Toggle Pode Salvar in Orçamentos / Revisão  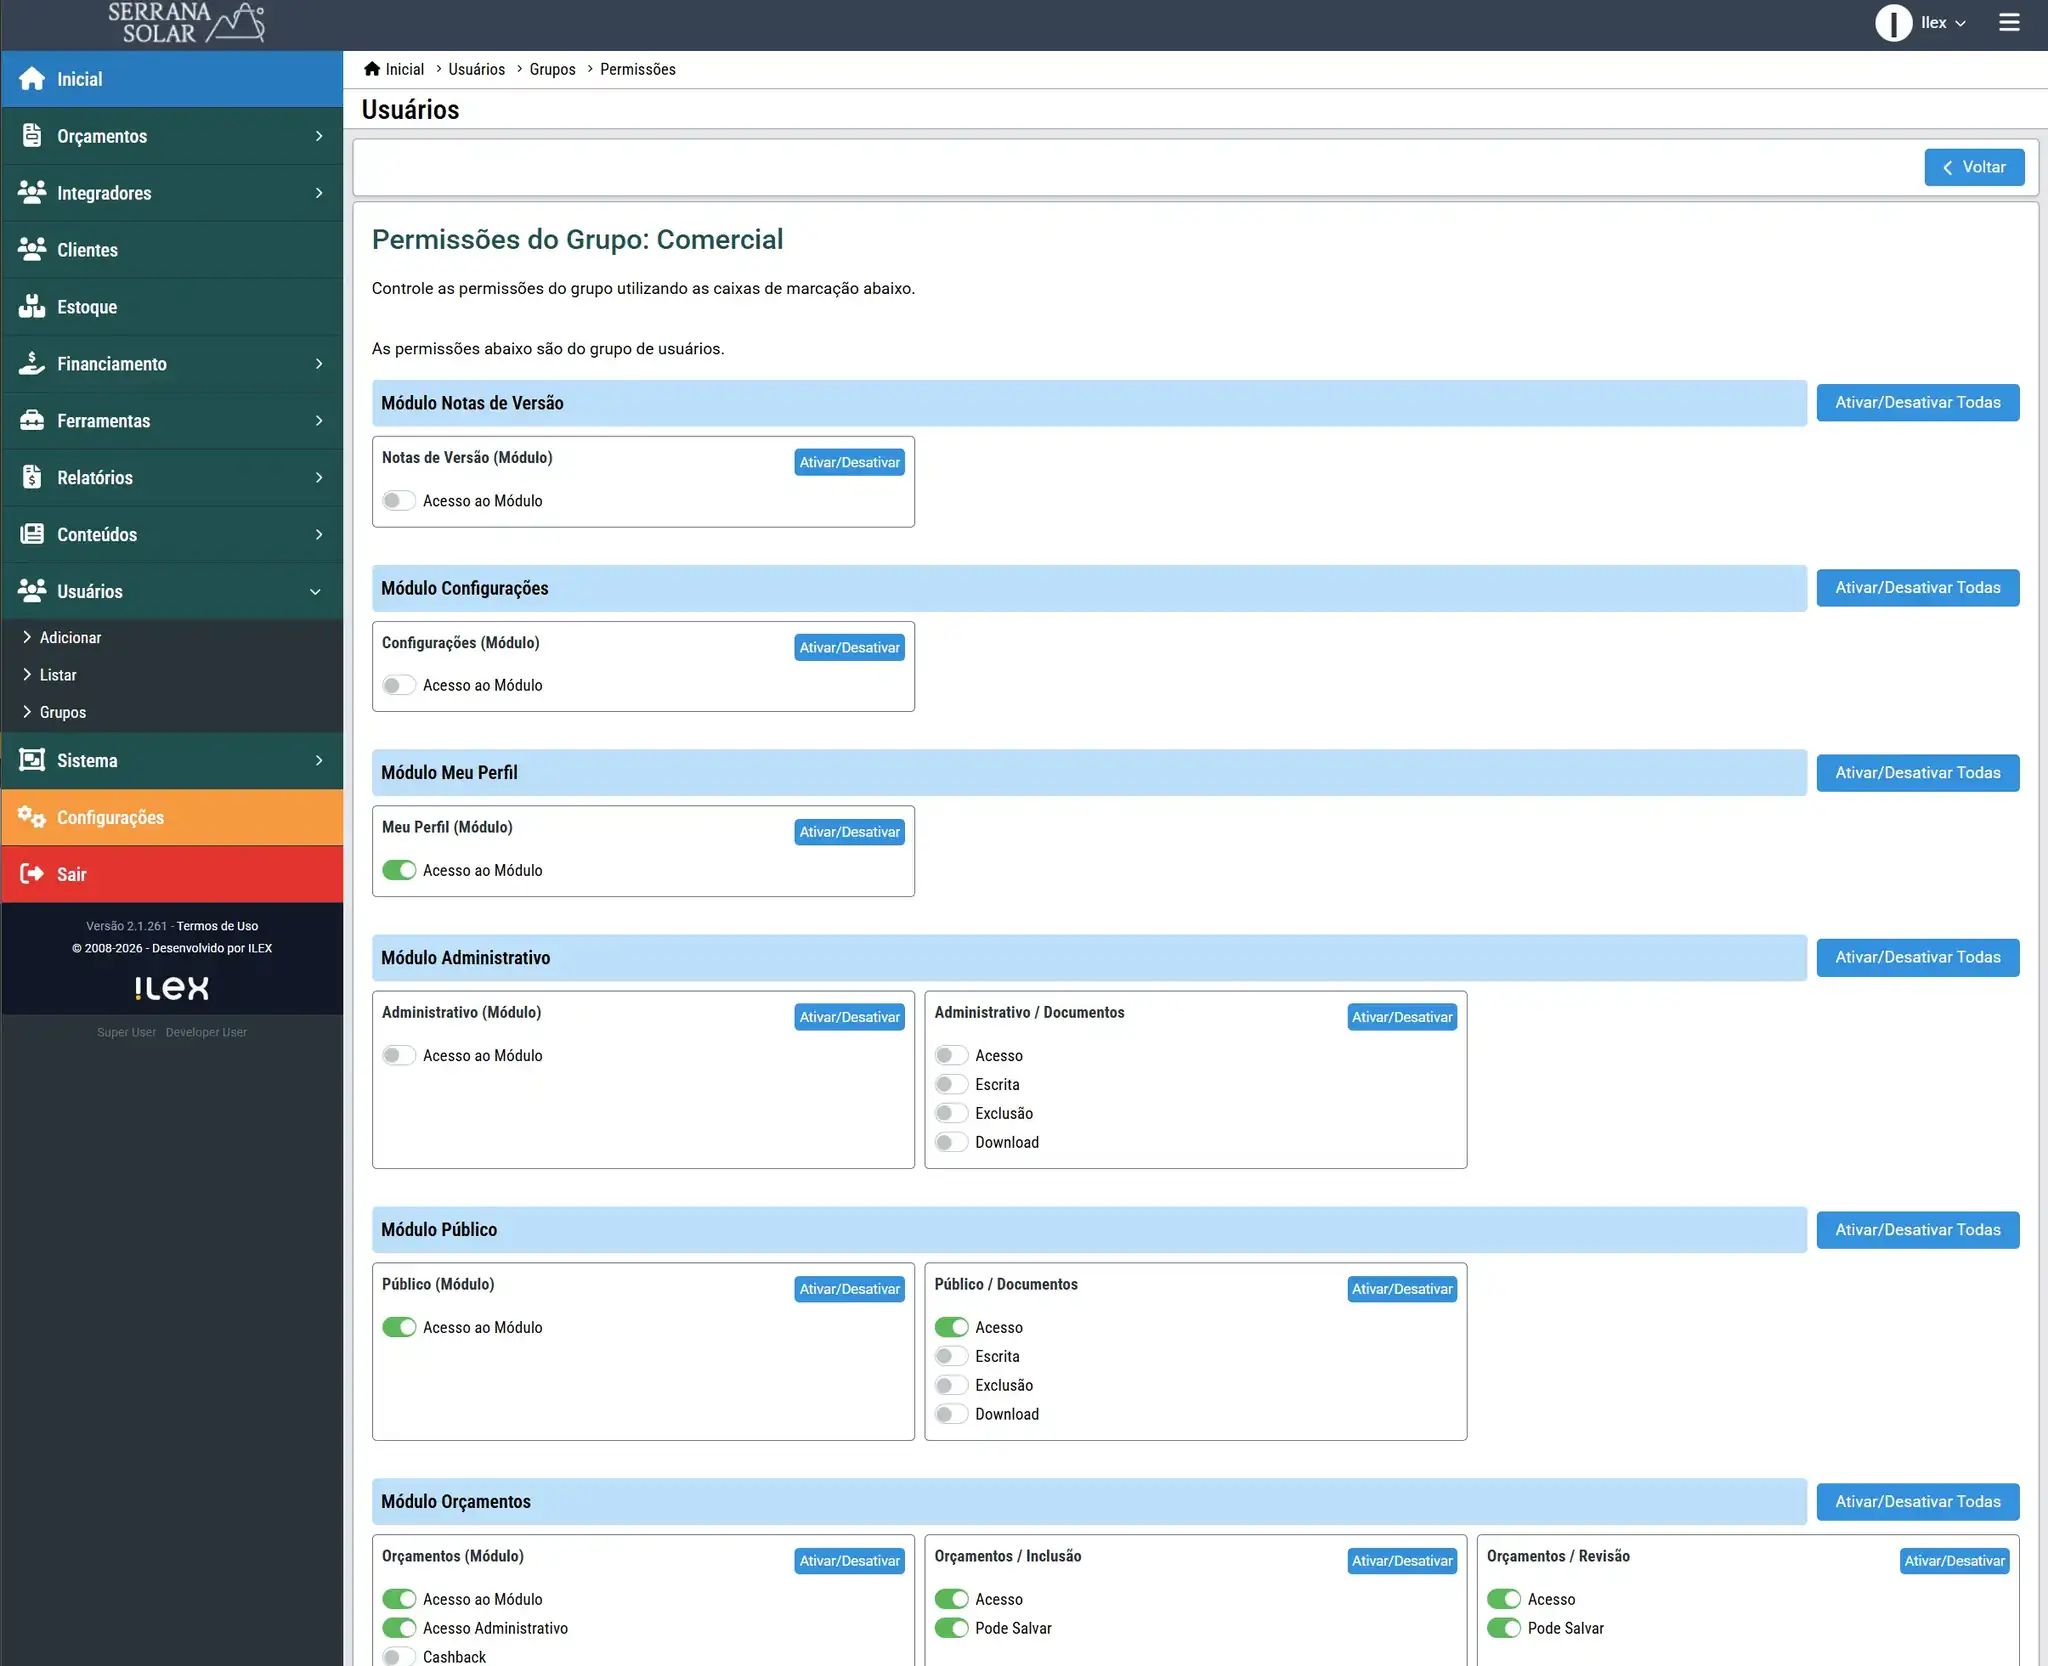(x=1503, y=1628)
